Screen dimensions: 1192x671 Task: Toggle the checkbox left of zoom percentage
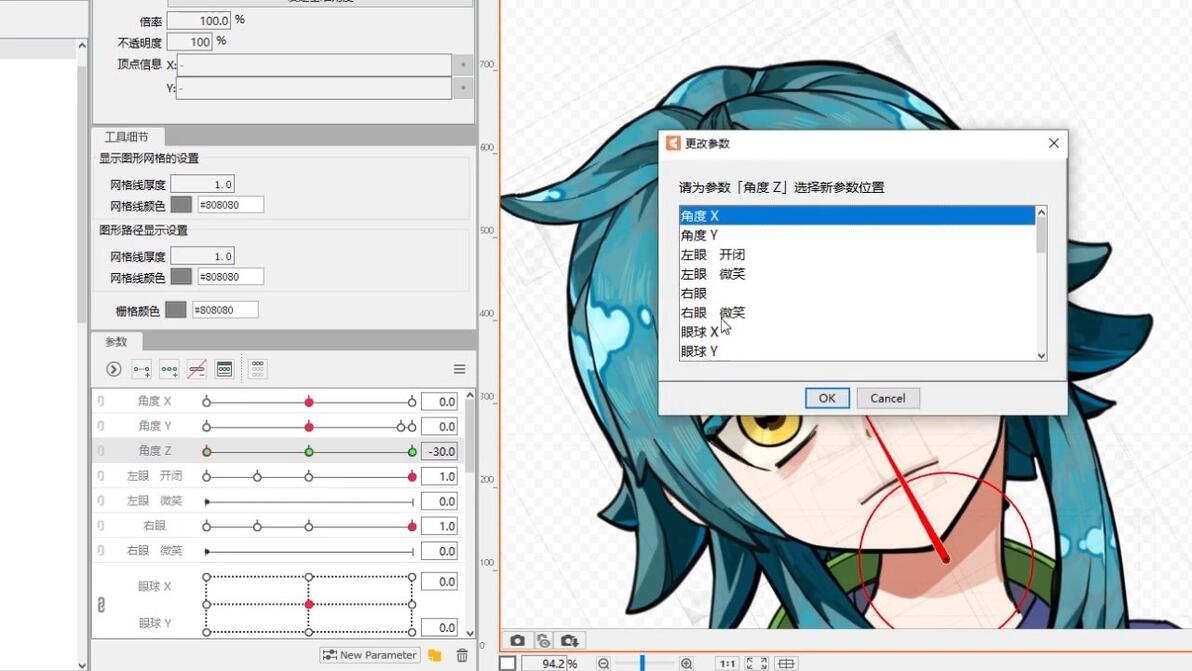[x=508, y=663]
